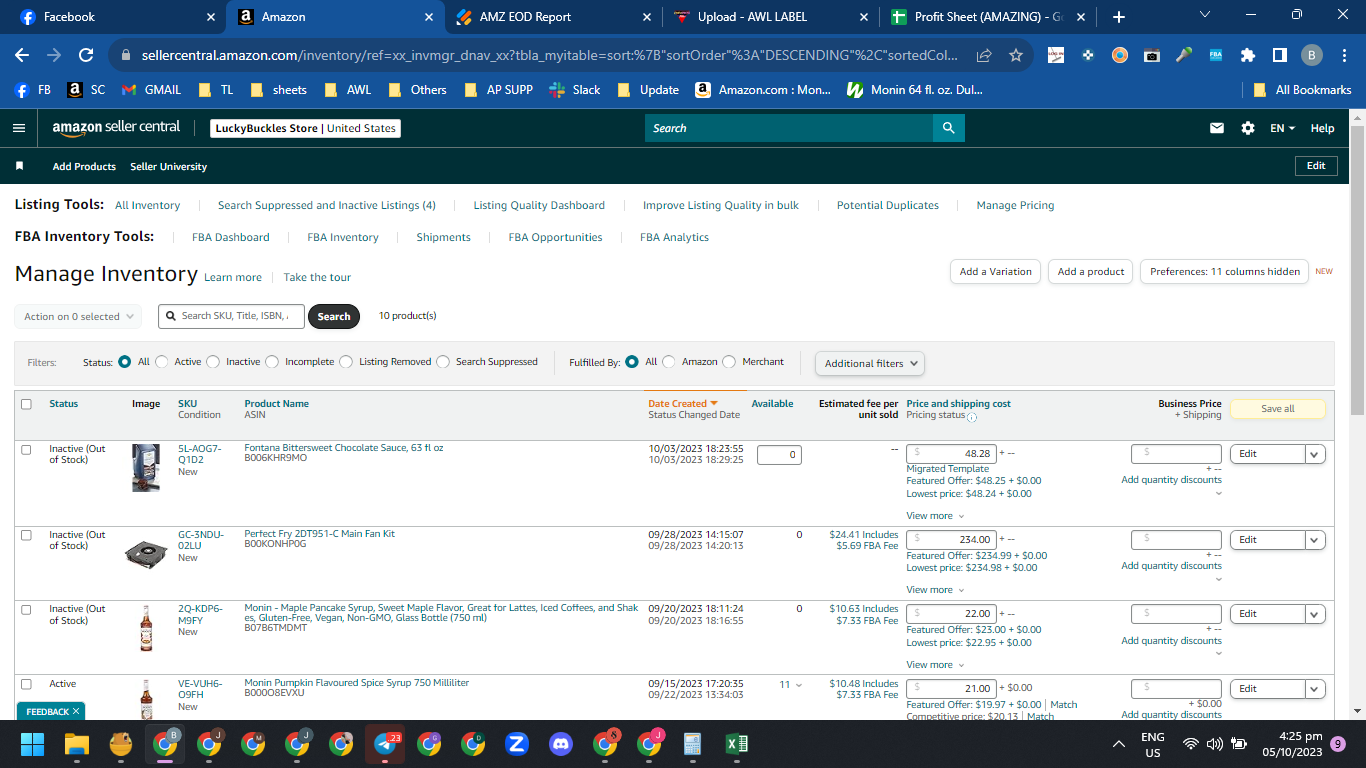The width and height of the screenshot is (1366, 768).
Task: Click the FBA extension icon in toolbar
Action: [x=1216, y=56]
